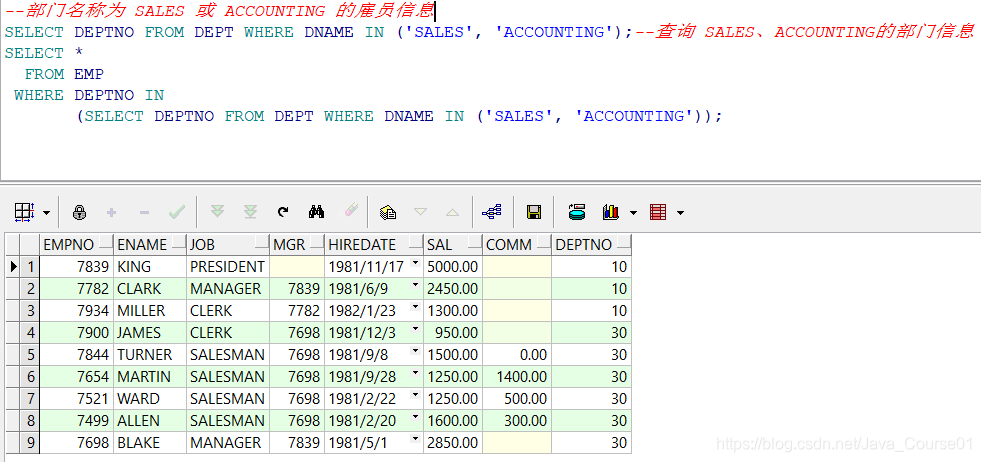Click the delete record minus icon
The width and height of the screenshot is (981, 462).
(x=144, y=213)
